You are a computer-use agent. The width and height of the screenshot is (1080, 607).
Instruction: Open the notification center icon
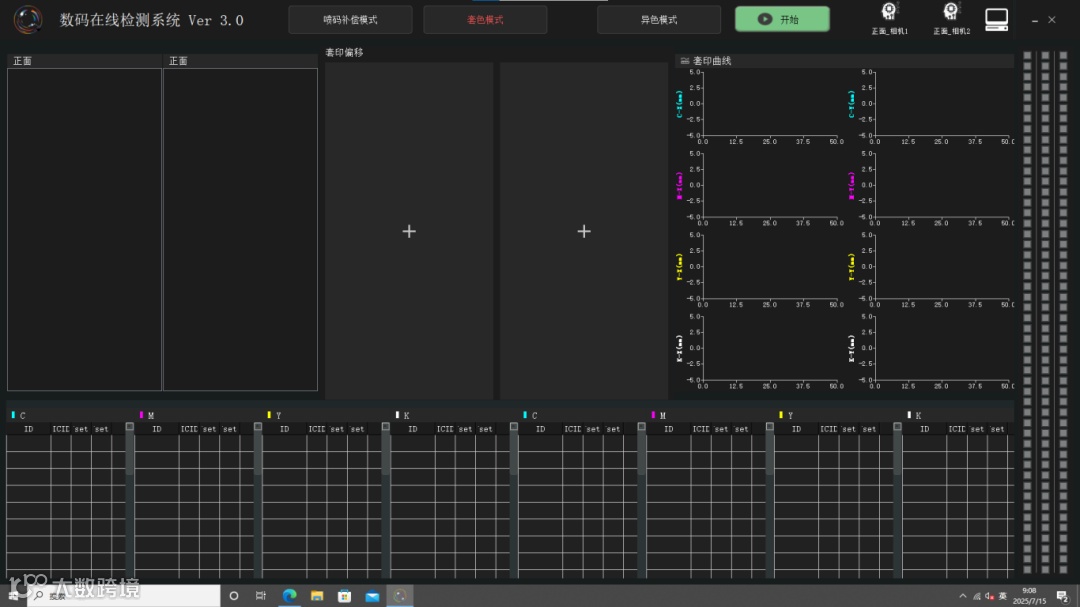(x=1062, y=596)
